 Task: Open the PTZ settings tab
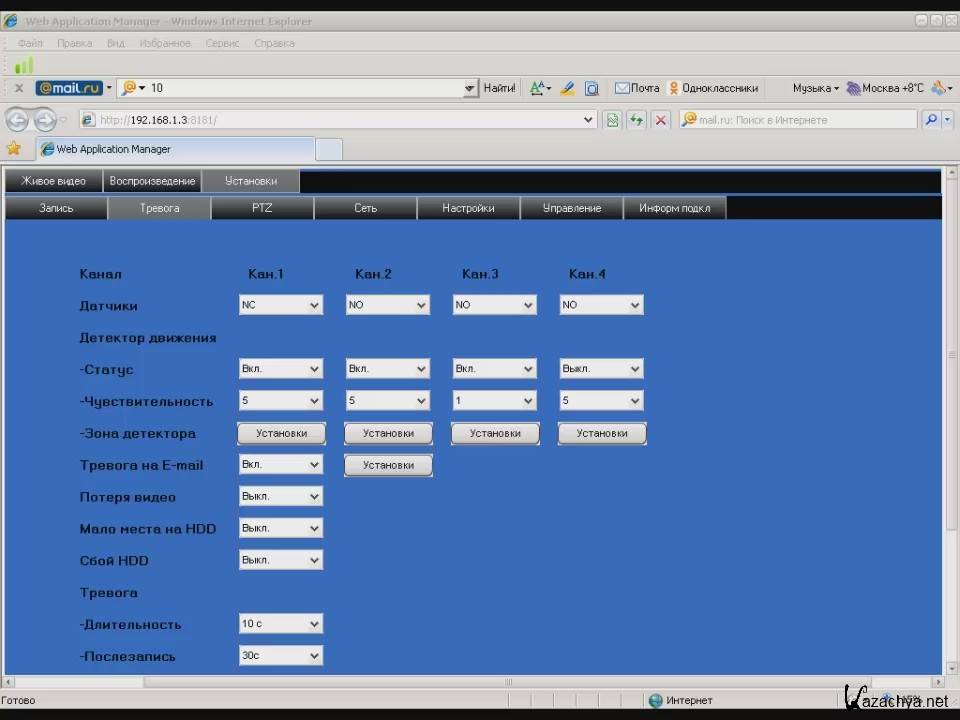262,208
